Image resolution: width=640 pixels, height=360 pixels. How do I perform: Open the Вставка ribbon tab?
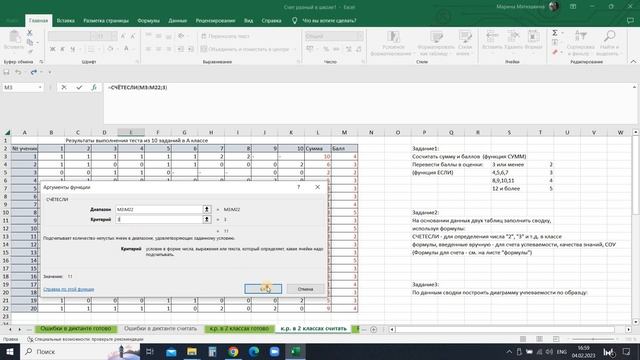click(66, 20)
